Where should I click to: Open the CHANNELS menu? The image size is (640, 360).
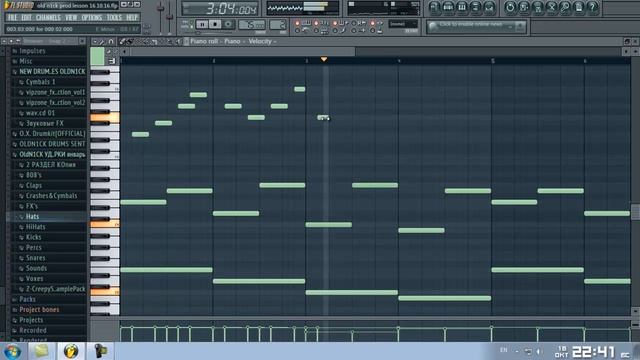(x=48, y=18)
